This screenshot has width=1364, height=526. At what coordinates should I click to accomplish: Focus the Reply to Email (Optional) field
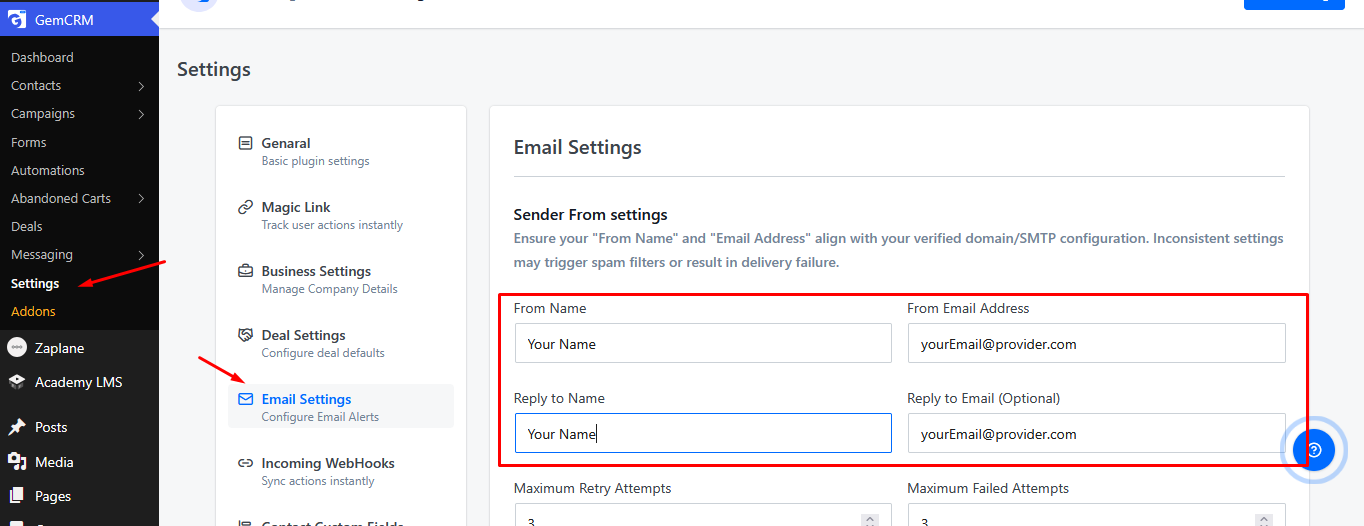(1096, 433)
